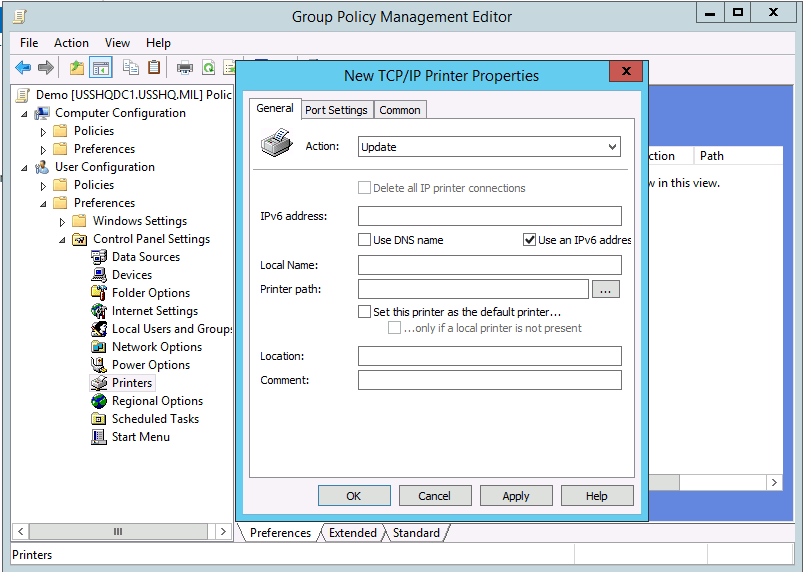Open the Action dropdown set to Update

click(x=489, y=147)
